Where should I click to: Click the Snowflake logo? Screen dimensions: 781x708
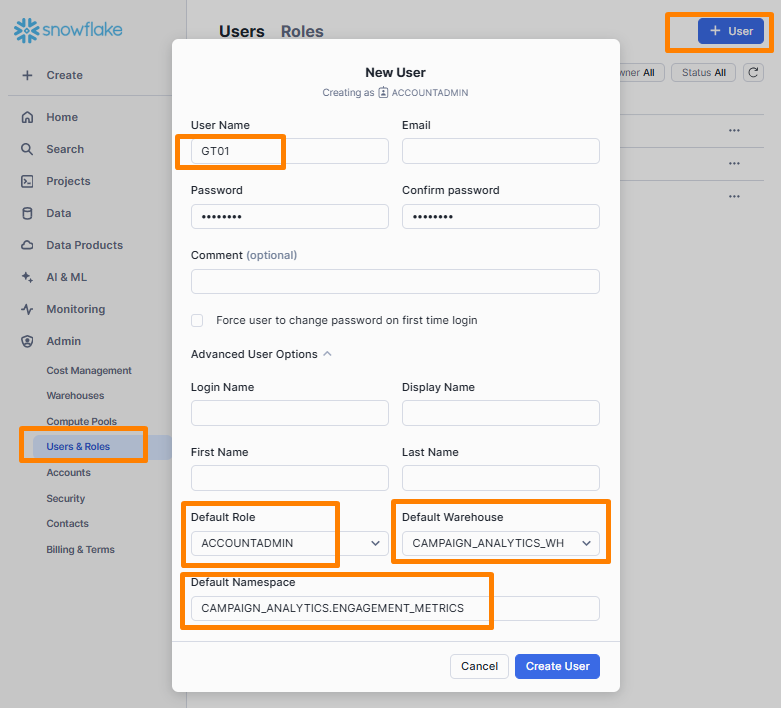(68, 30)
